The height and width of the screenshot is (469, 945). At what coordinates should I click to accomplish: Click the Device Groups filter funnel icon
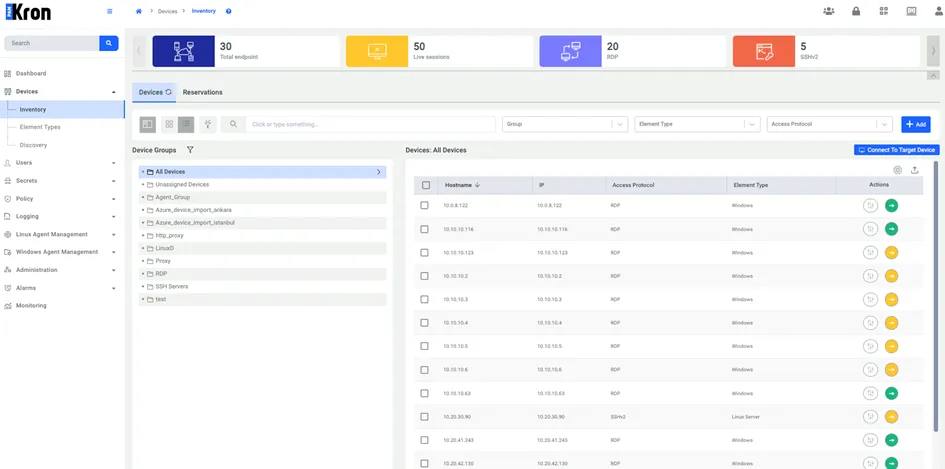pyautogui.click(x=190, y=150)
